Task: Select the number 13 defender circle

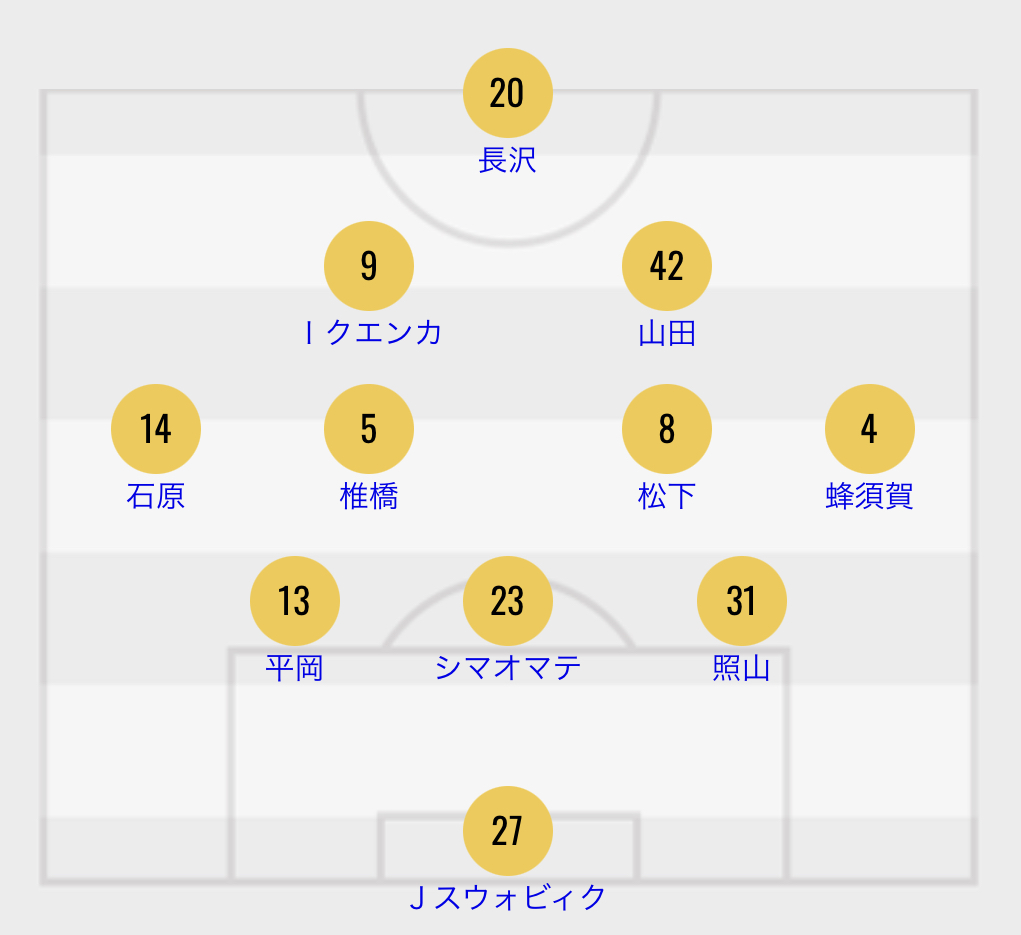Action: pyautogui.click(x=294, y=601)
